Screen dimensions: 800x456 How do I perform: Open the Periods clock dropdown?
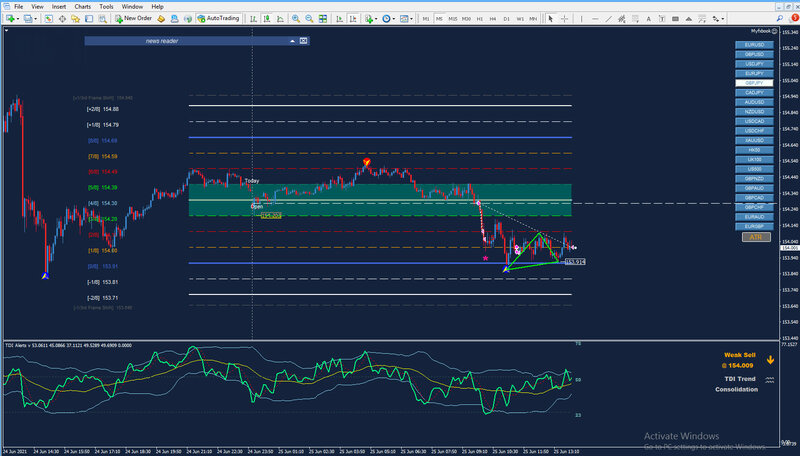388,19
